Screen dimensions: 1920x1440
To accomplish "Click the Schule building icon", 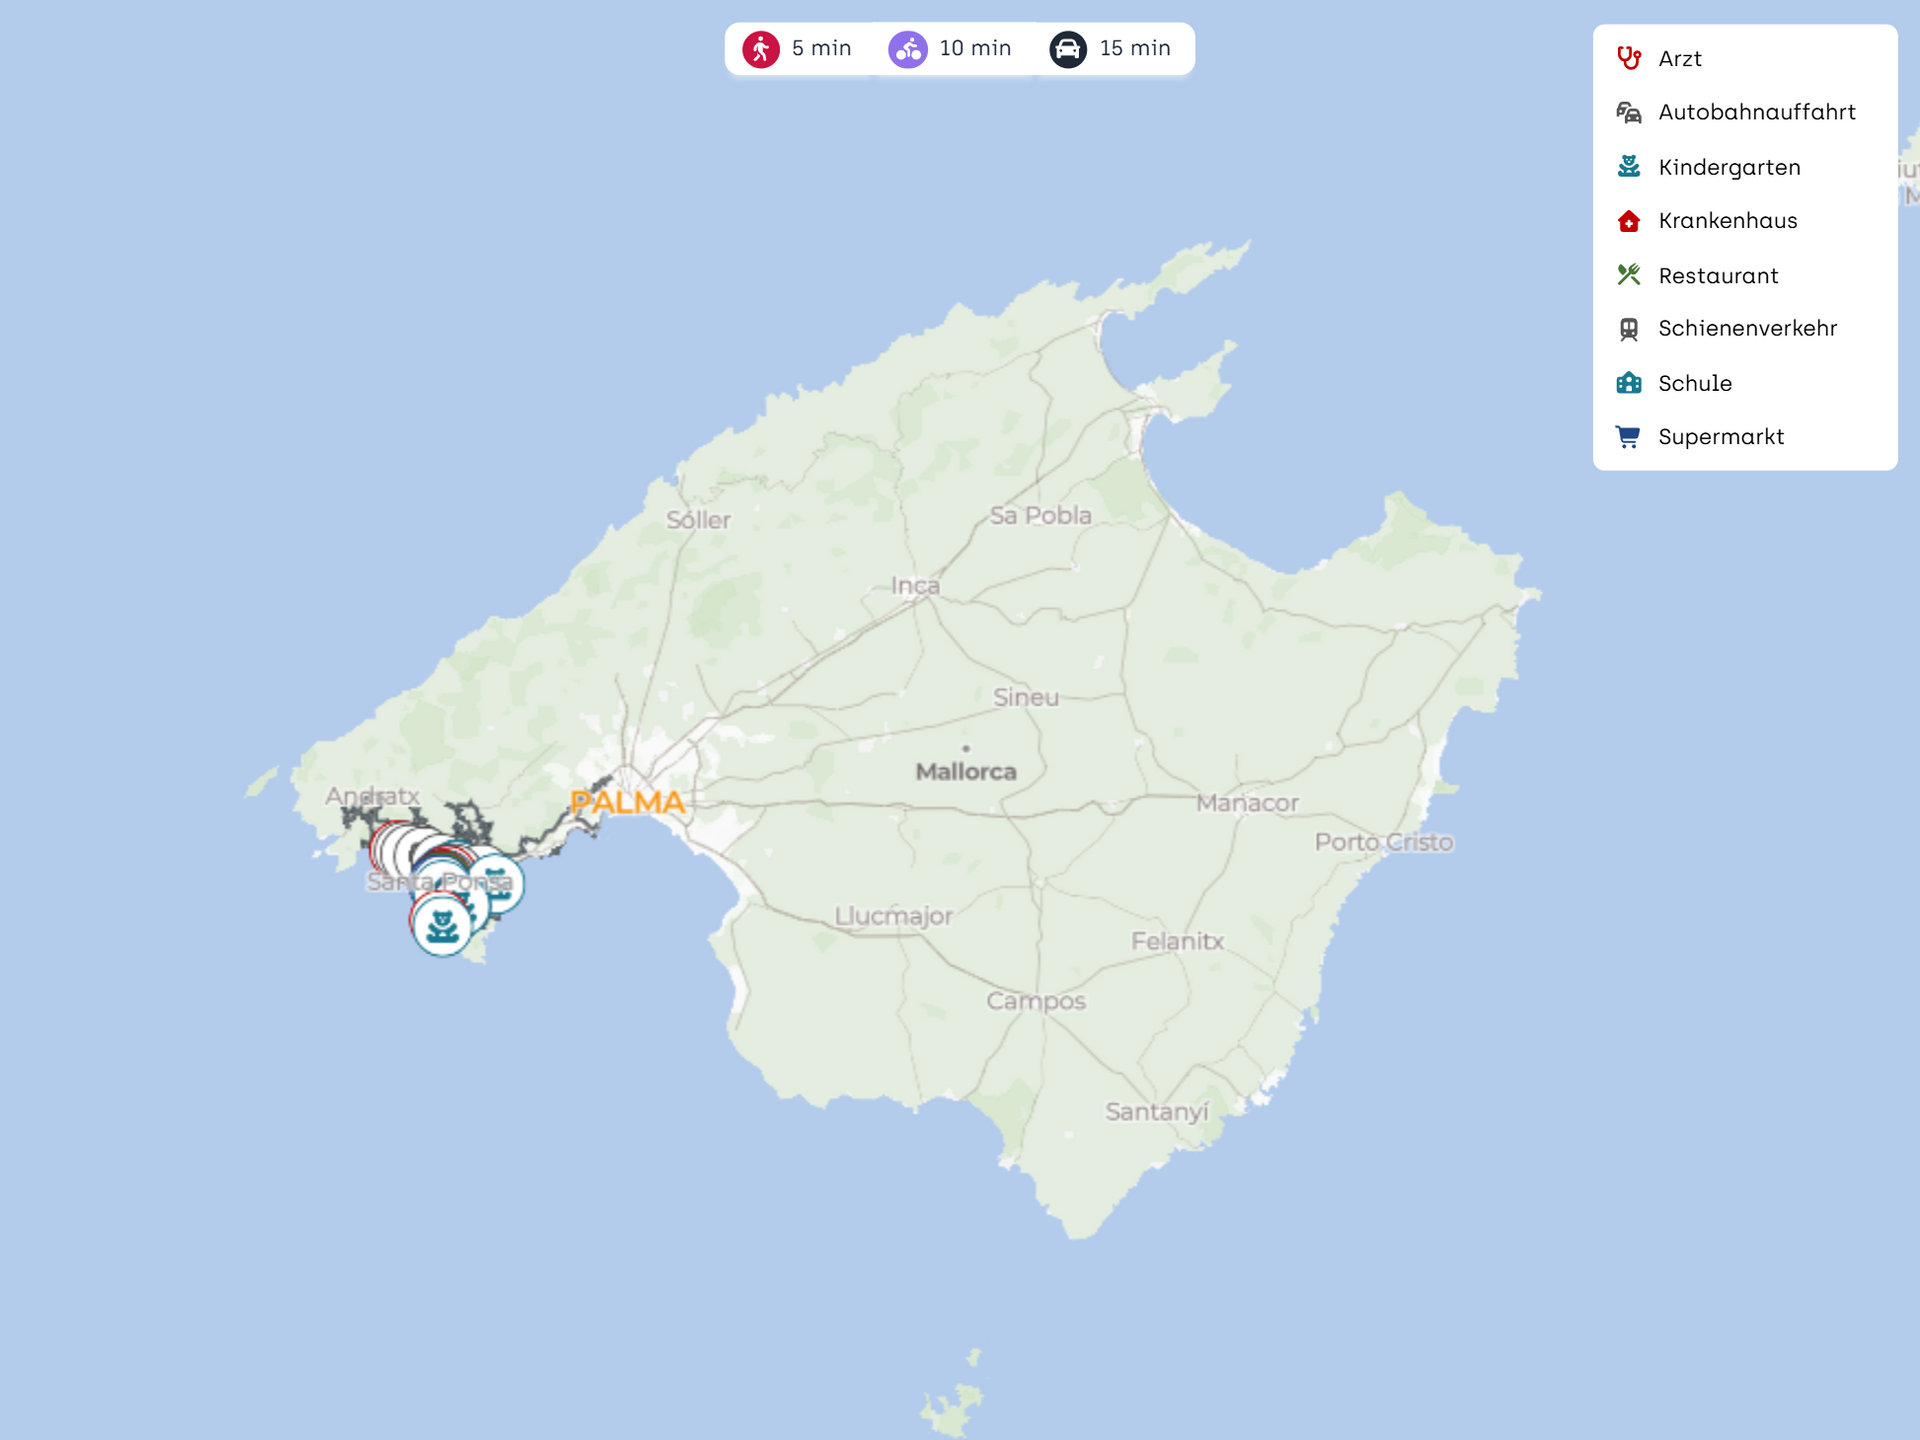I will point(1629,383).
